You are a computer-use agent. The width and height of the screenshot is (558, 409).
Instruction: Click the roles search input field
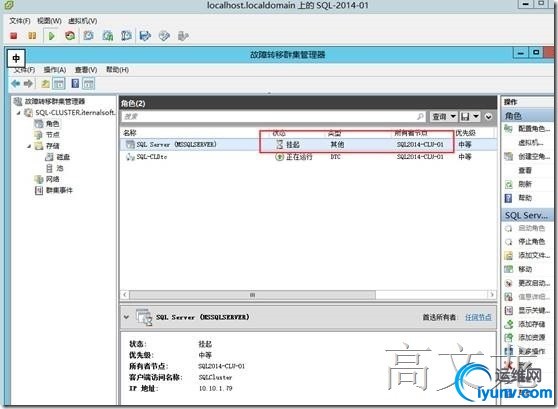[x=273, y=117]
